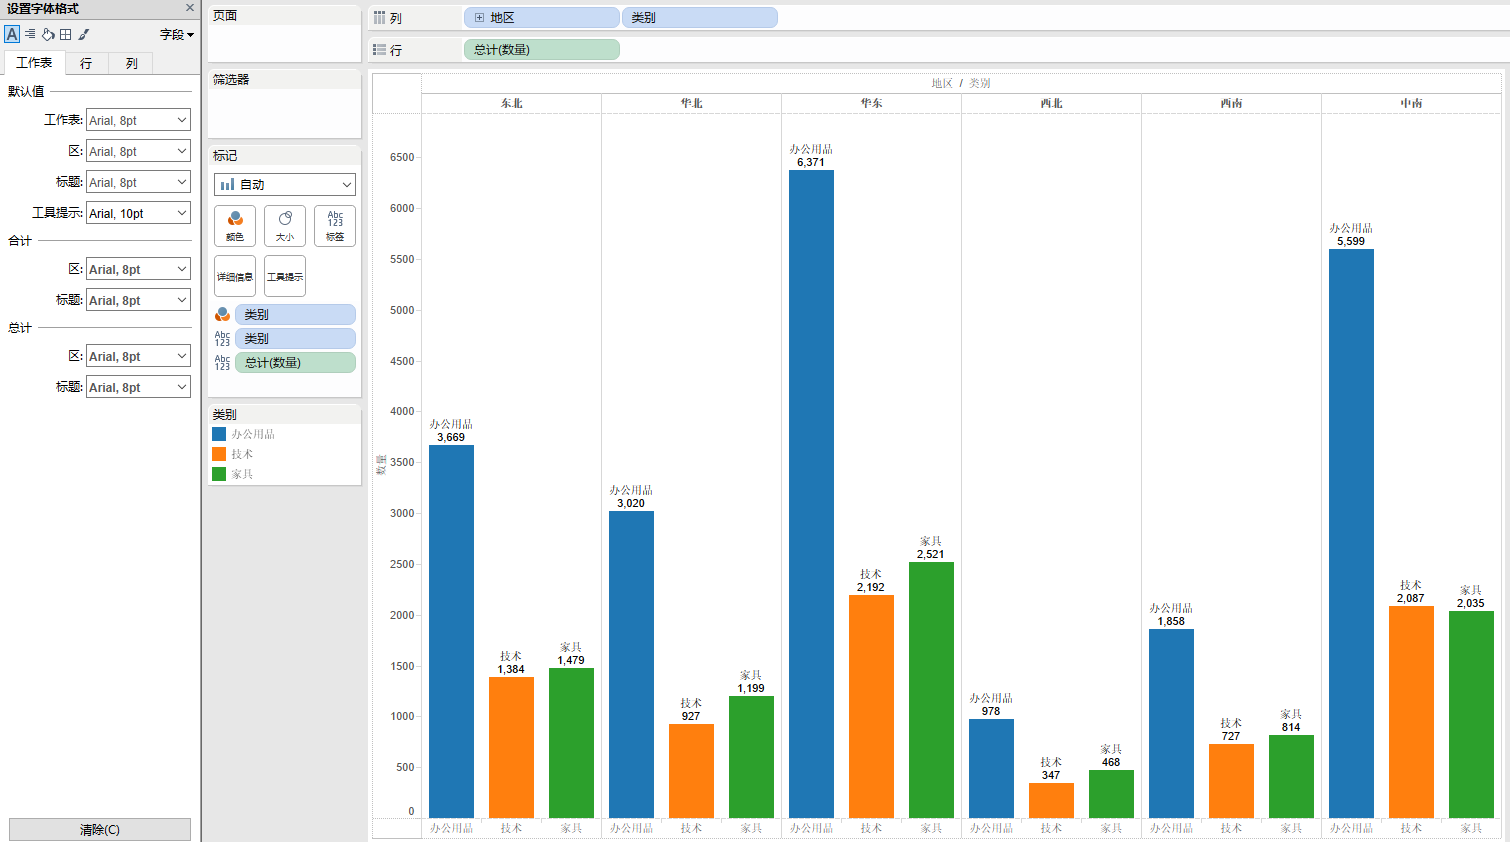Click the 列 shelf columns icon
This screenshot has width=1510, height=842.
click(380, 18)
